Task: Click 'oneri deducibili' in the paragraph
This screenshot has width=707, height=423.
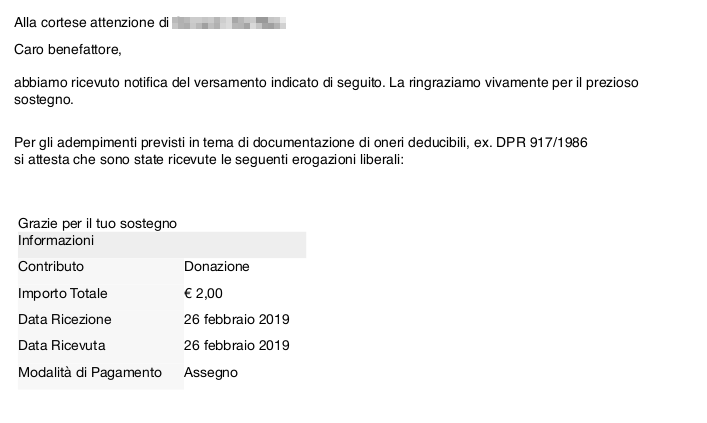Action: [422, 143]
